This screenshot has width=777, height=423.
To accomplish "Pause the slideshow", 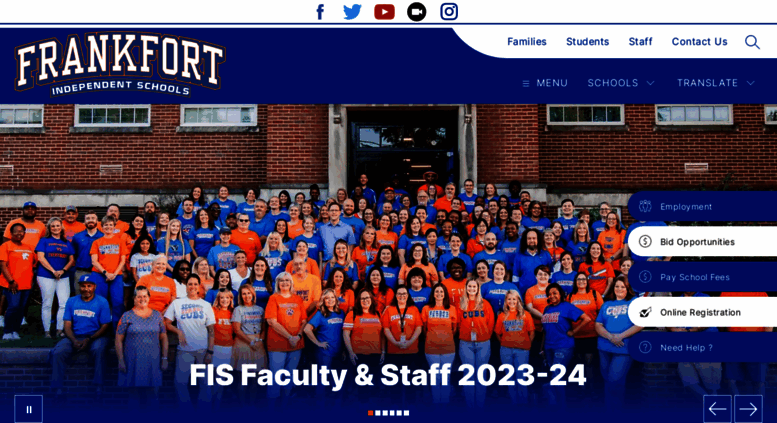I will 28,409.
